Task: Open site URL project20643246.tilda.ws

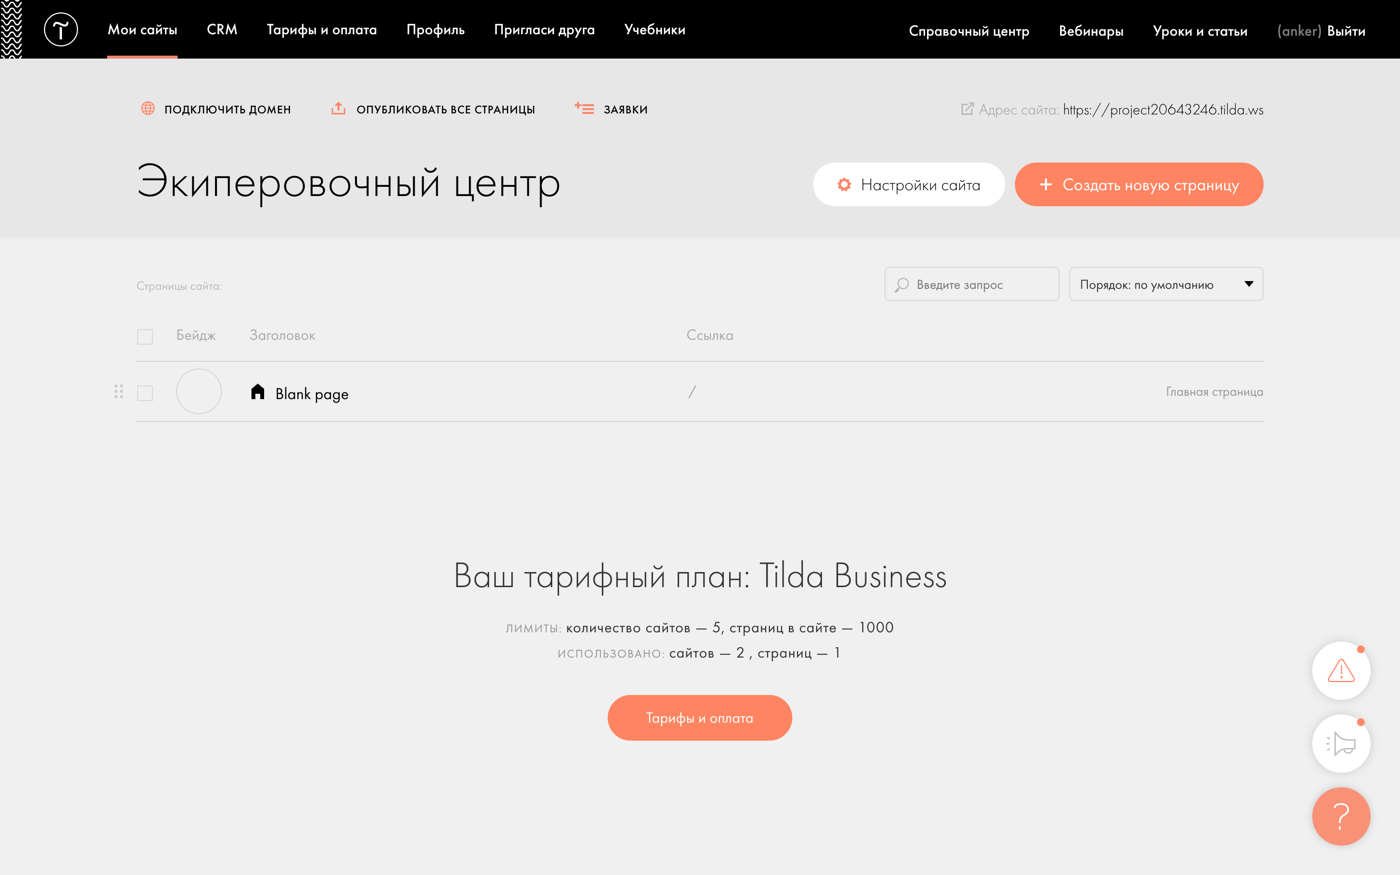Action: (1163, 110)
